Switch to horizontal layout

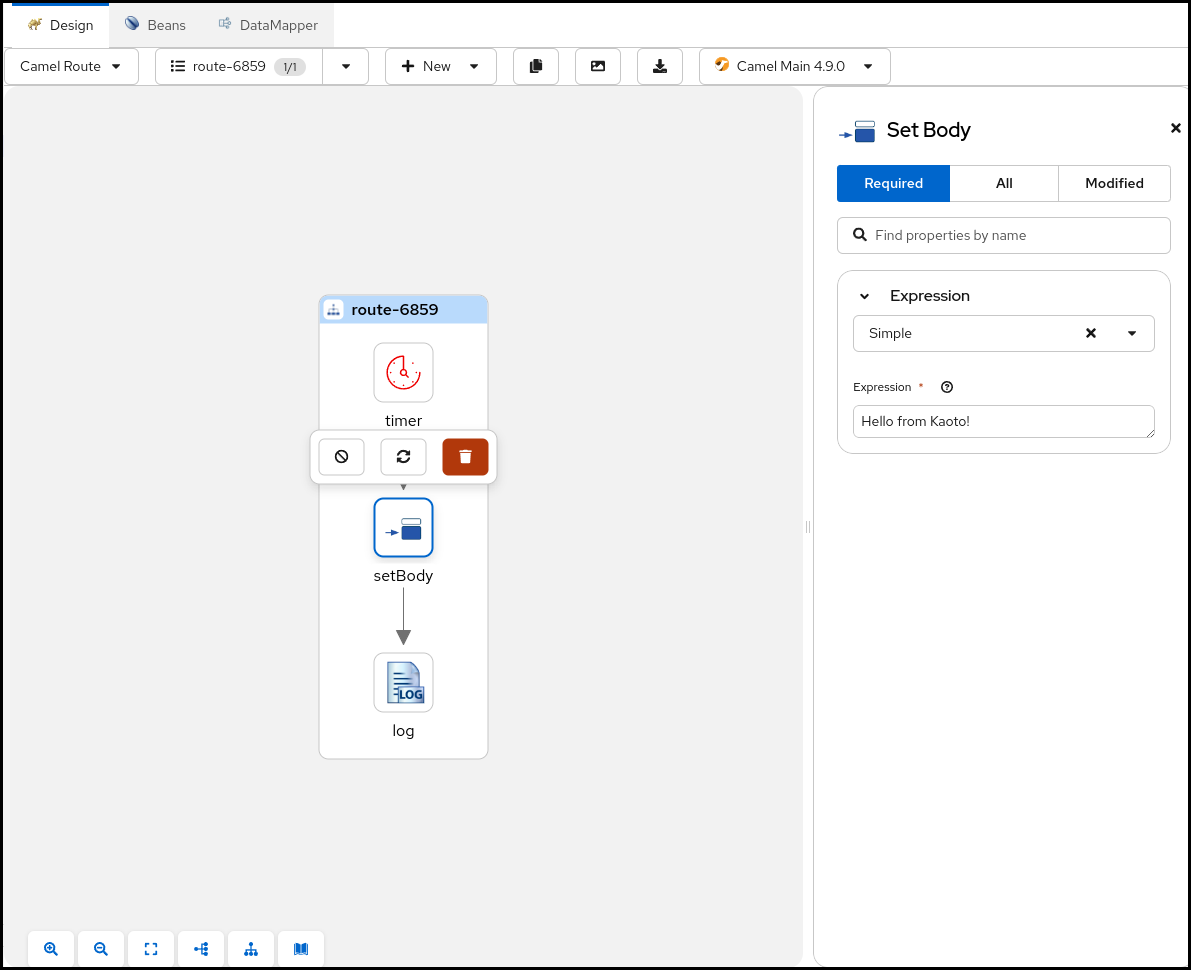201,949
